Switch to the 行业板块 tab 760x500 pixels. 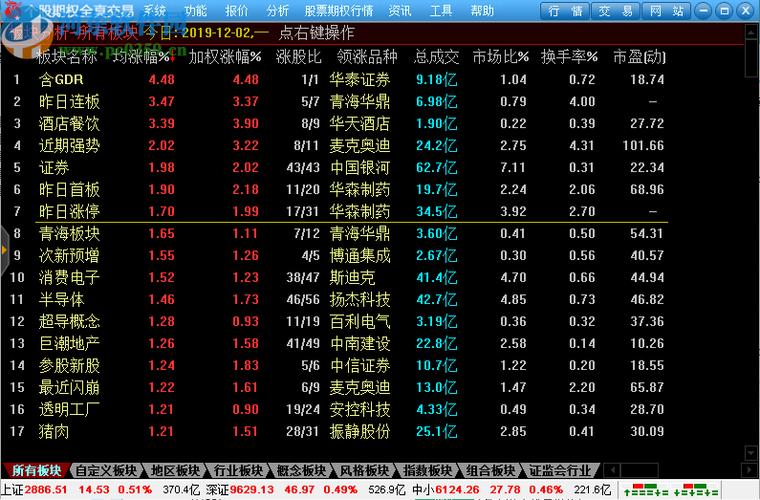[238, 470]
